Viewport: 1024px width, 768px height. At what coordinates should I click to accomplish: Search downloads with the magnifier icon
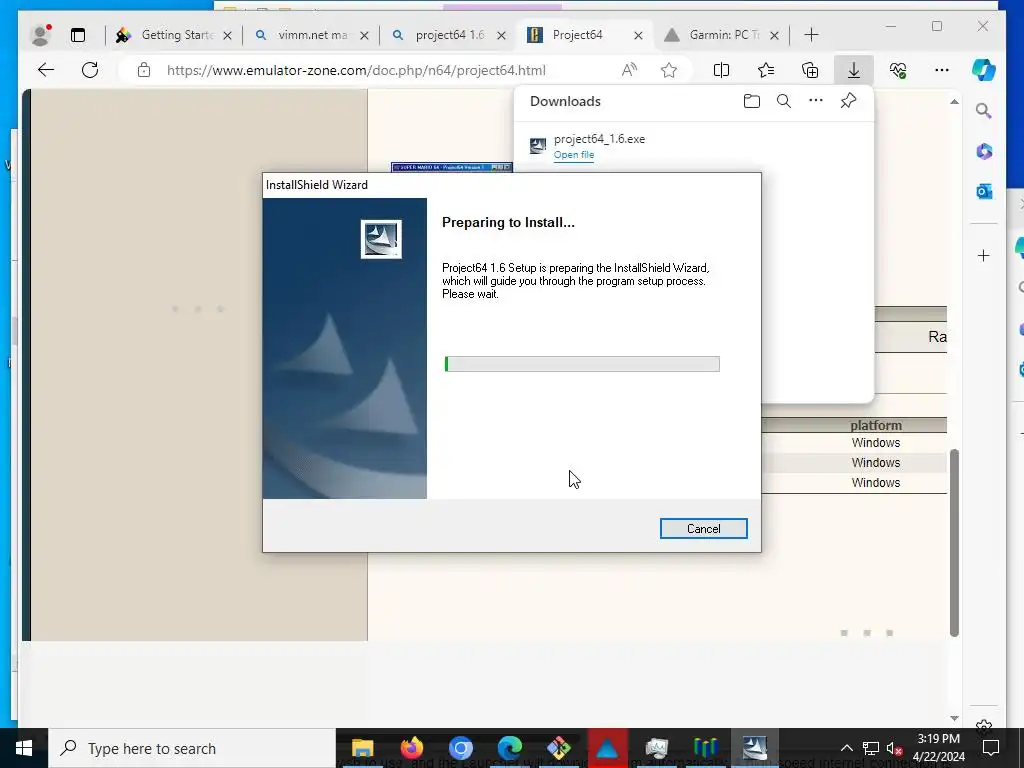click(x=784, y=101)
